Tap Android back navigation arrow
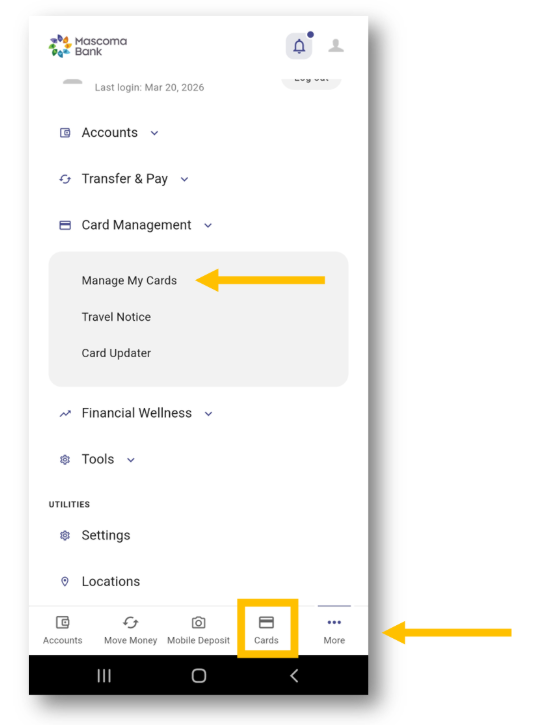 click(294, 676)
